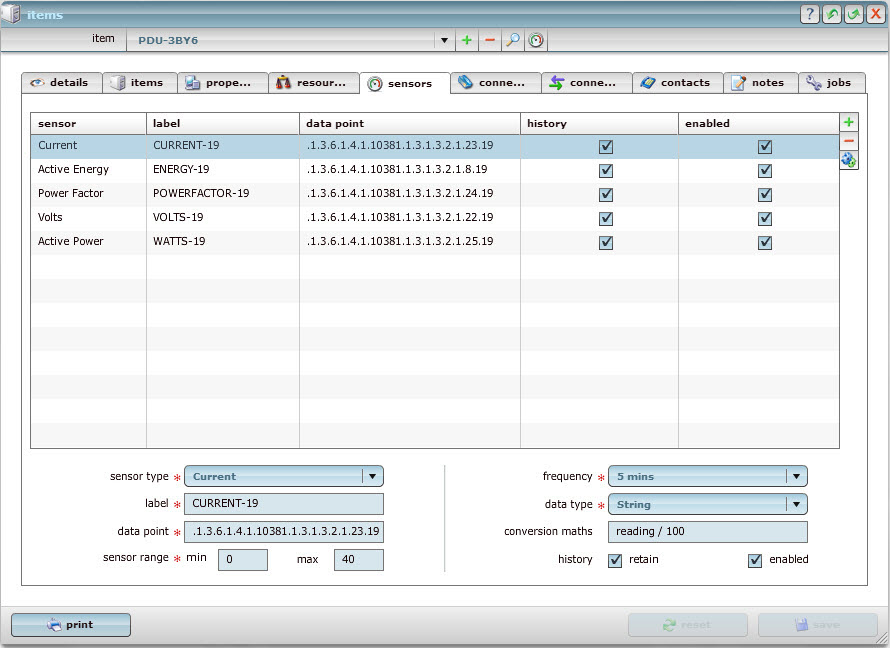This screenshot has height=648, width=890.
Task: Click the conversion maths input field
Action: pos(707,532)
